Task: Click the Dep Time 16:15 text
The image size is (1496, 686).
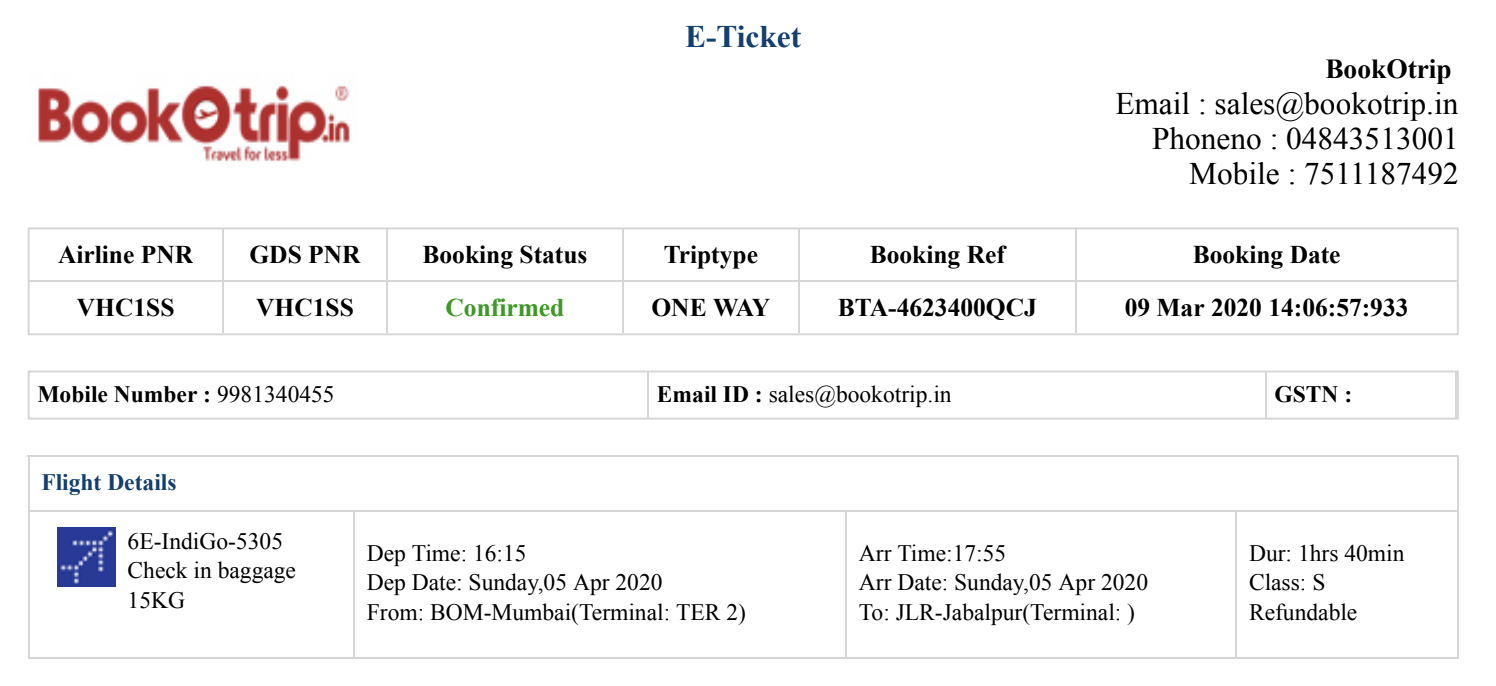Action: (x=446, y=554)
